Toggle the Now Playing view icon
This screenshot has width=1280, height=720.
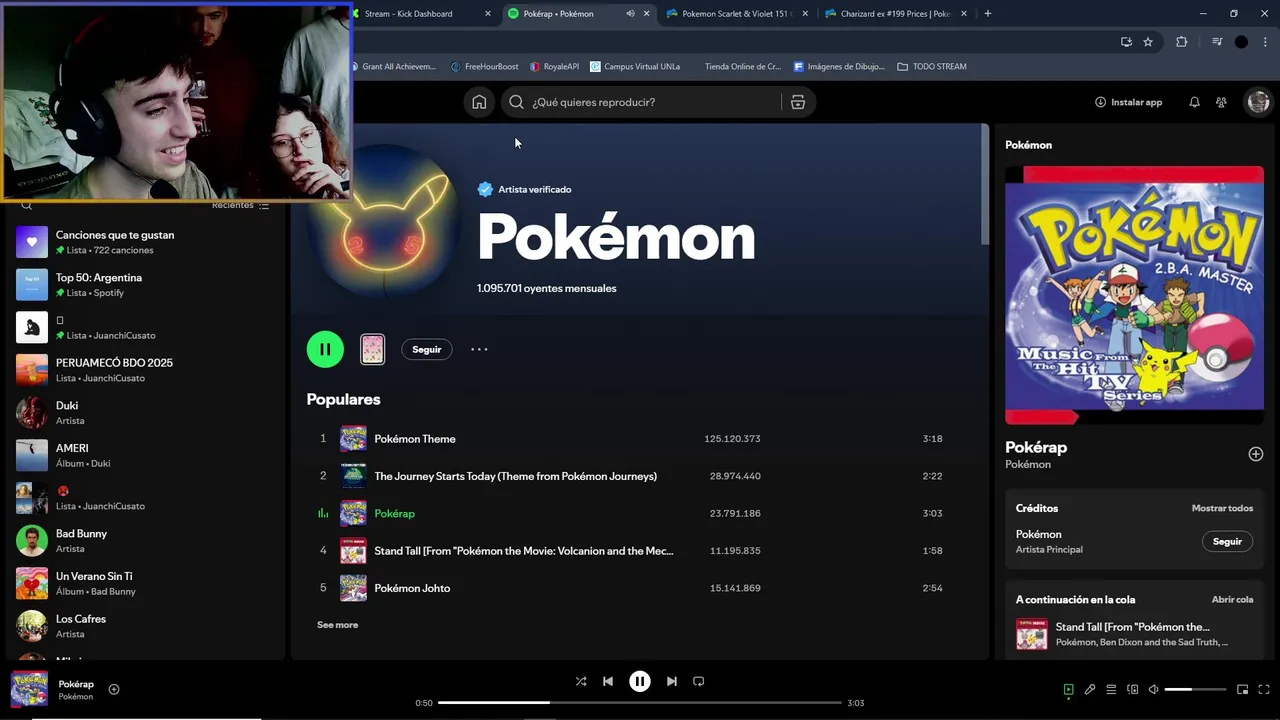(1068, 689)
